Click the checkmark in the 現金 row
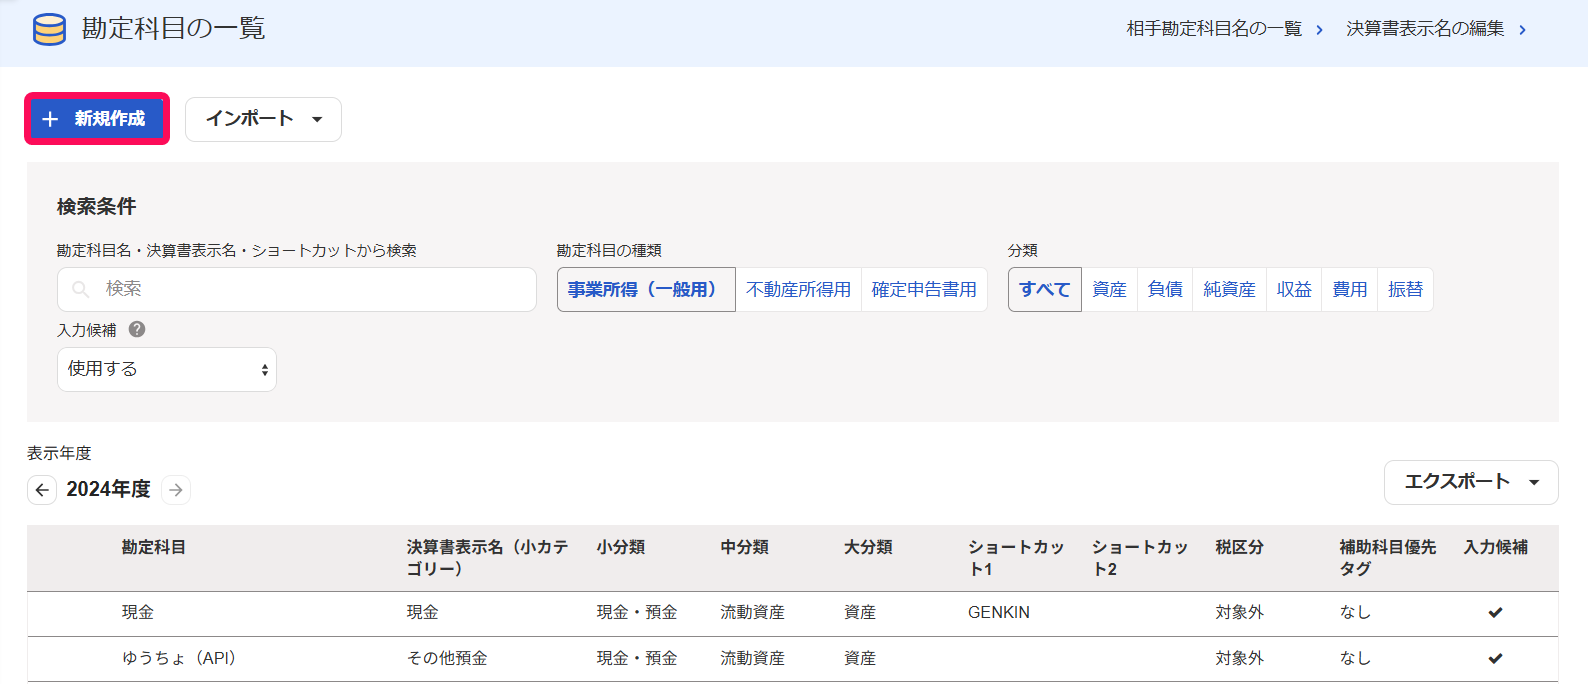 1495,612
